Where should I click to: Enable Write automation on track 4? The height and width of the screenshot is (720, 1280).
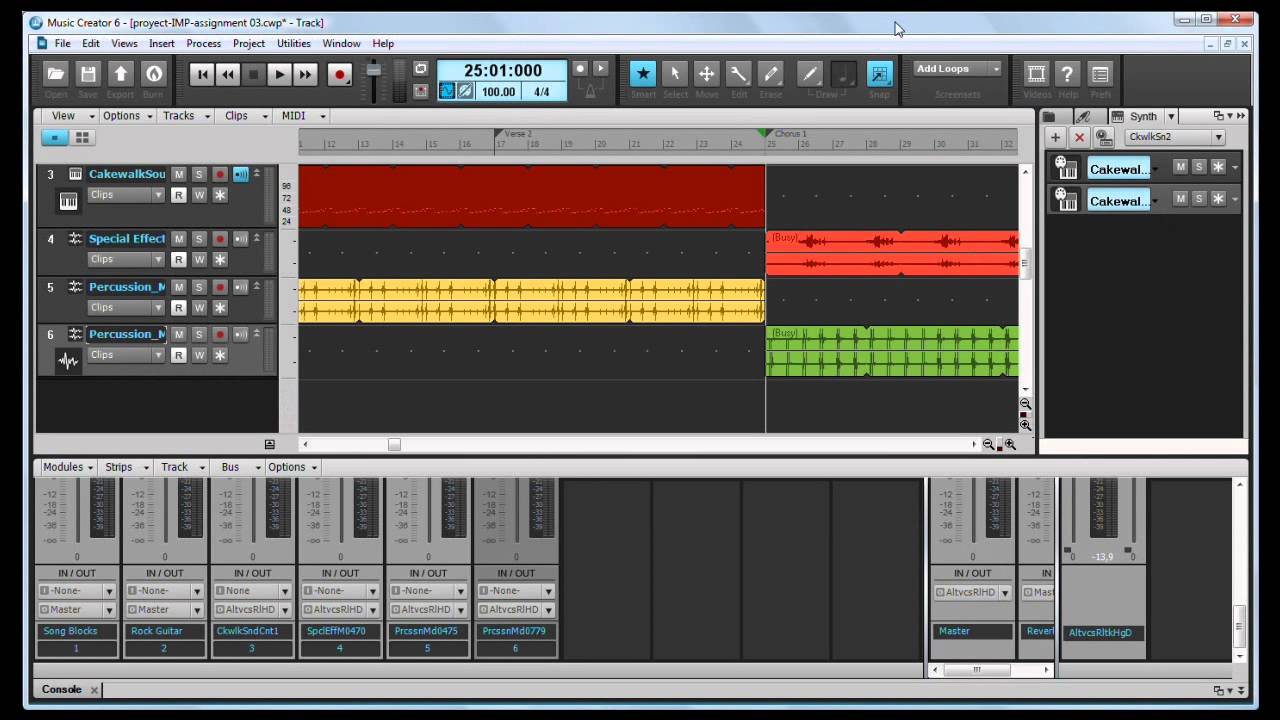point(199,260)
